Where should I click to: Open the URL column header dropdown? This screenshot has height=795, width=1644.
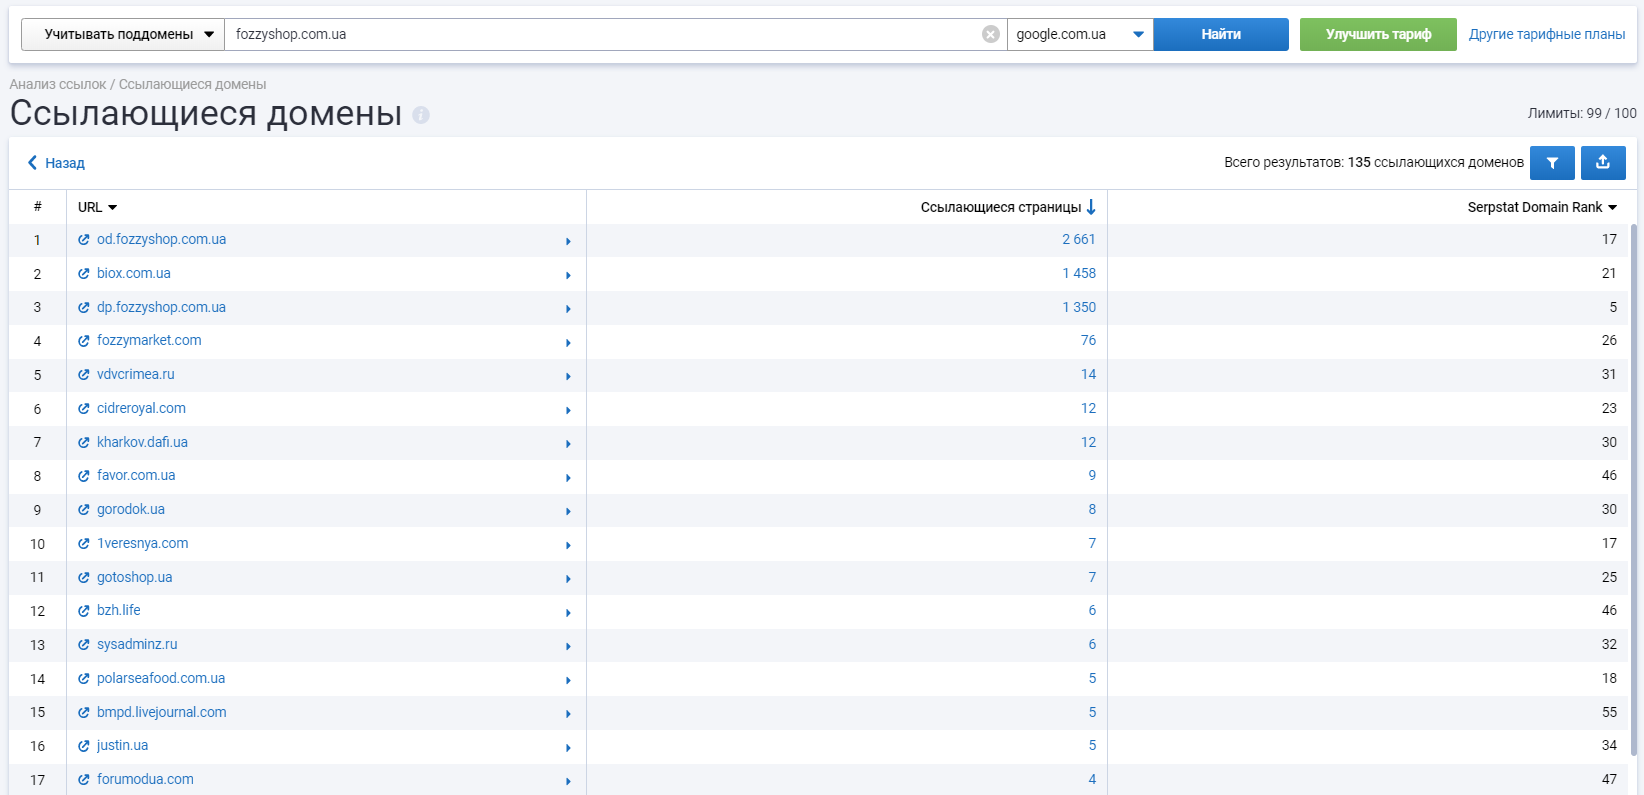(x=112, y=207)
